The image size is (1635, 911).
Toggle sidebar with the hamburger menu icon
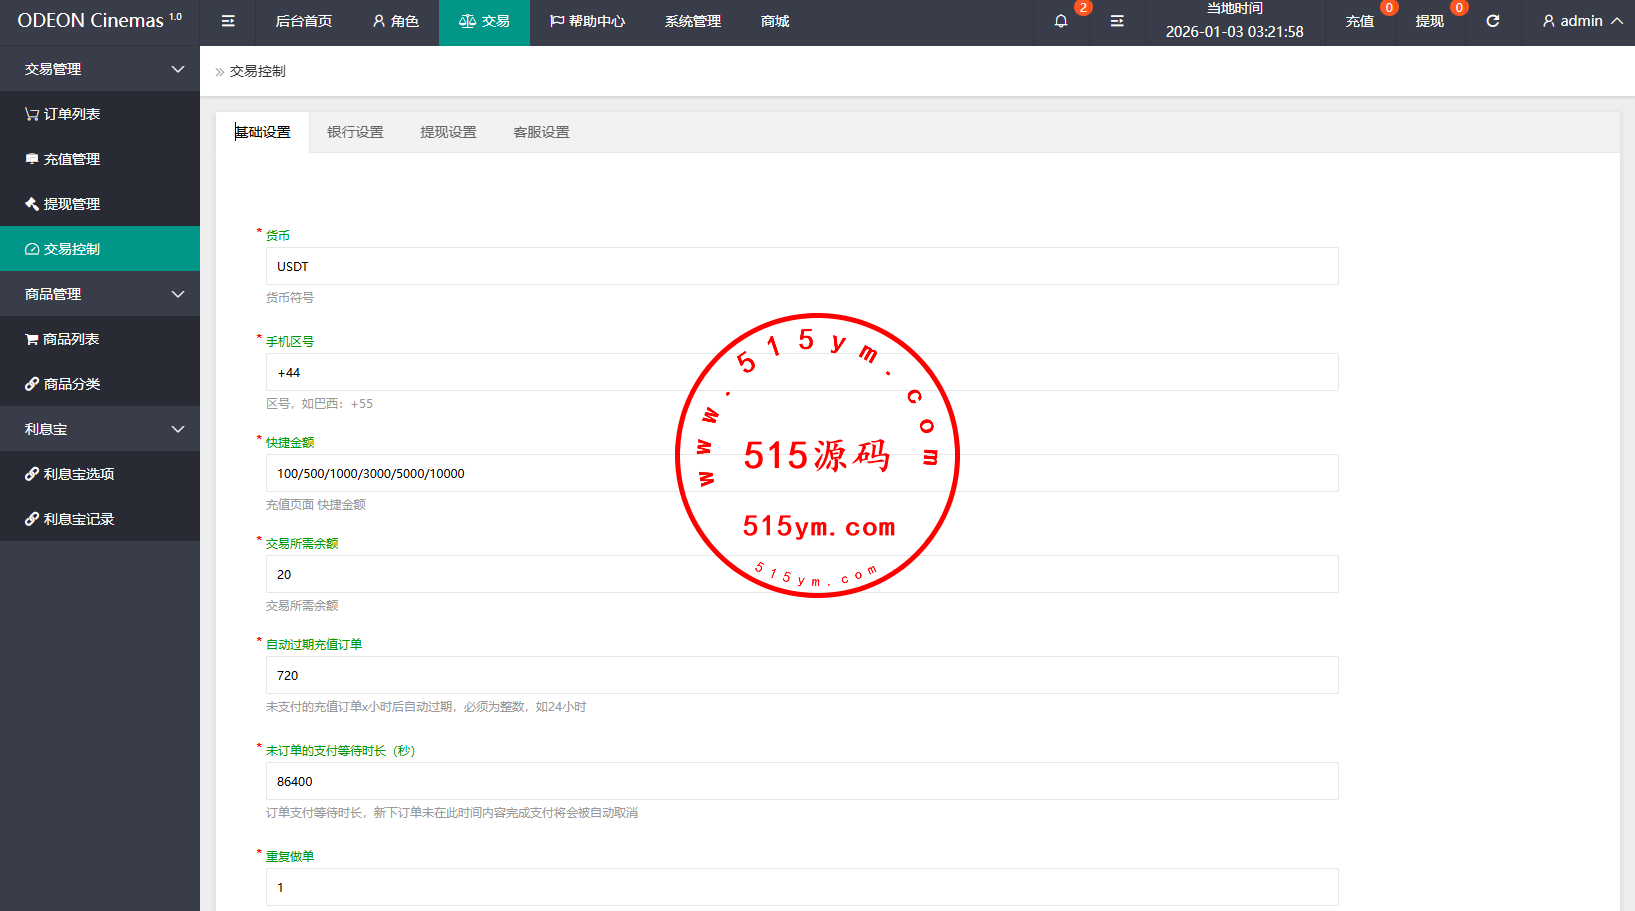[x=228, y=21]
